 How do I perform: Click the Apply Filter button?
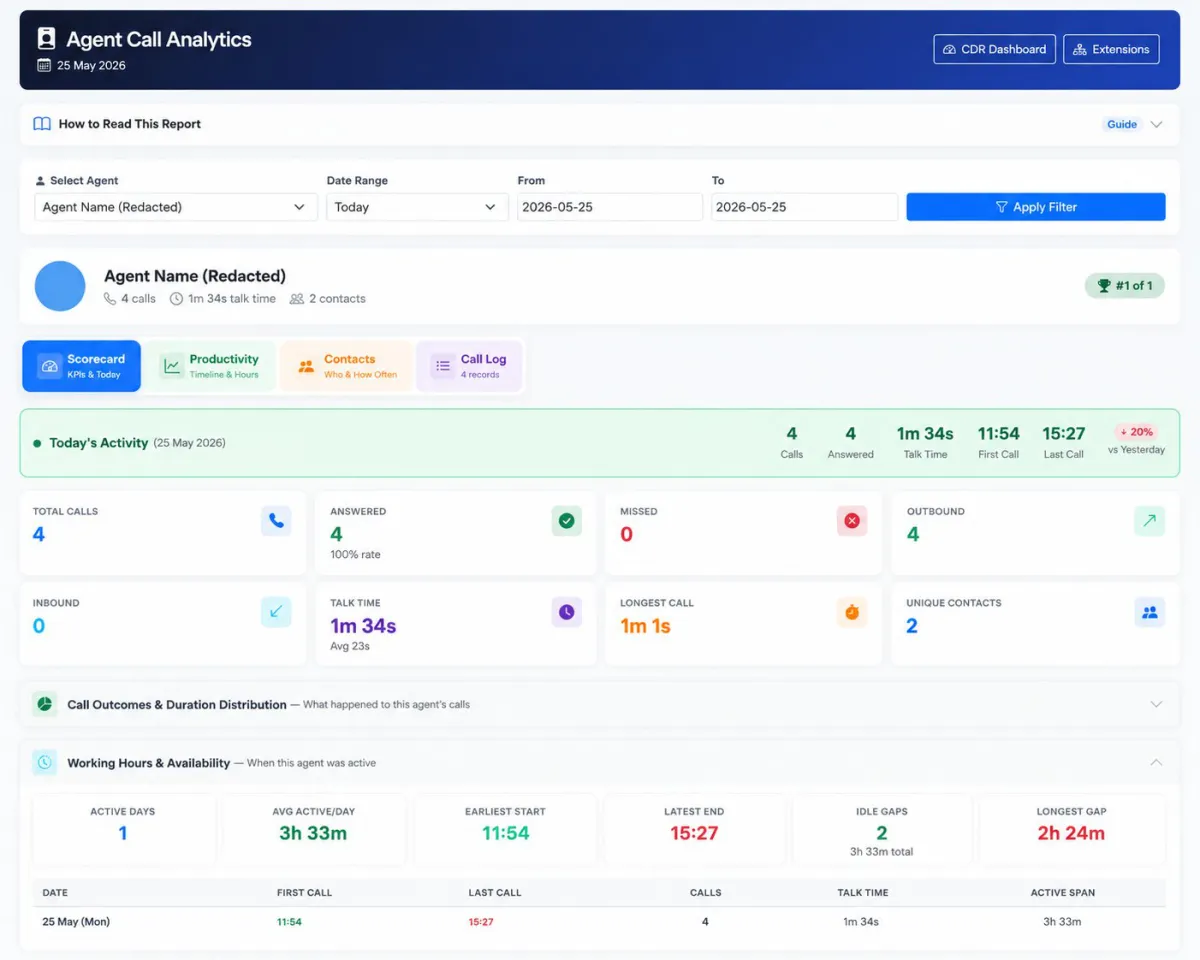tap(1035, 207)
